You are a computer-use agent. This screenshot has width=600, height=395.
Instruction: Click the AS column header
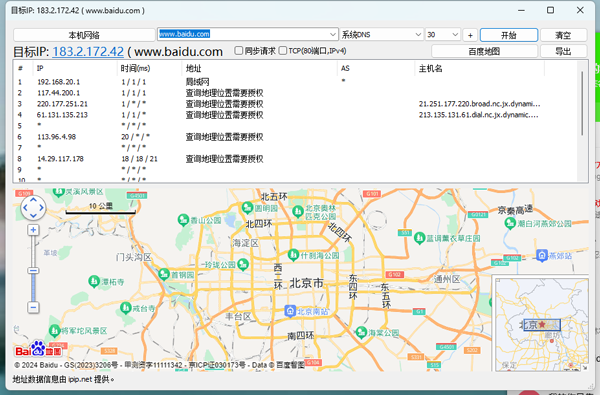pos(376,69)
